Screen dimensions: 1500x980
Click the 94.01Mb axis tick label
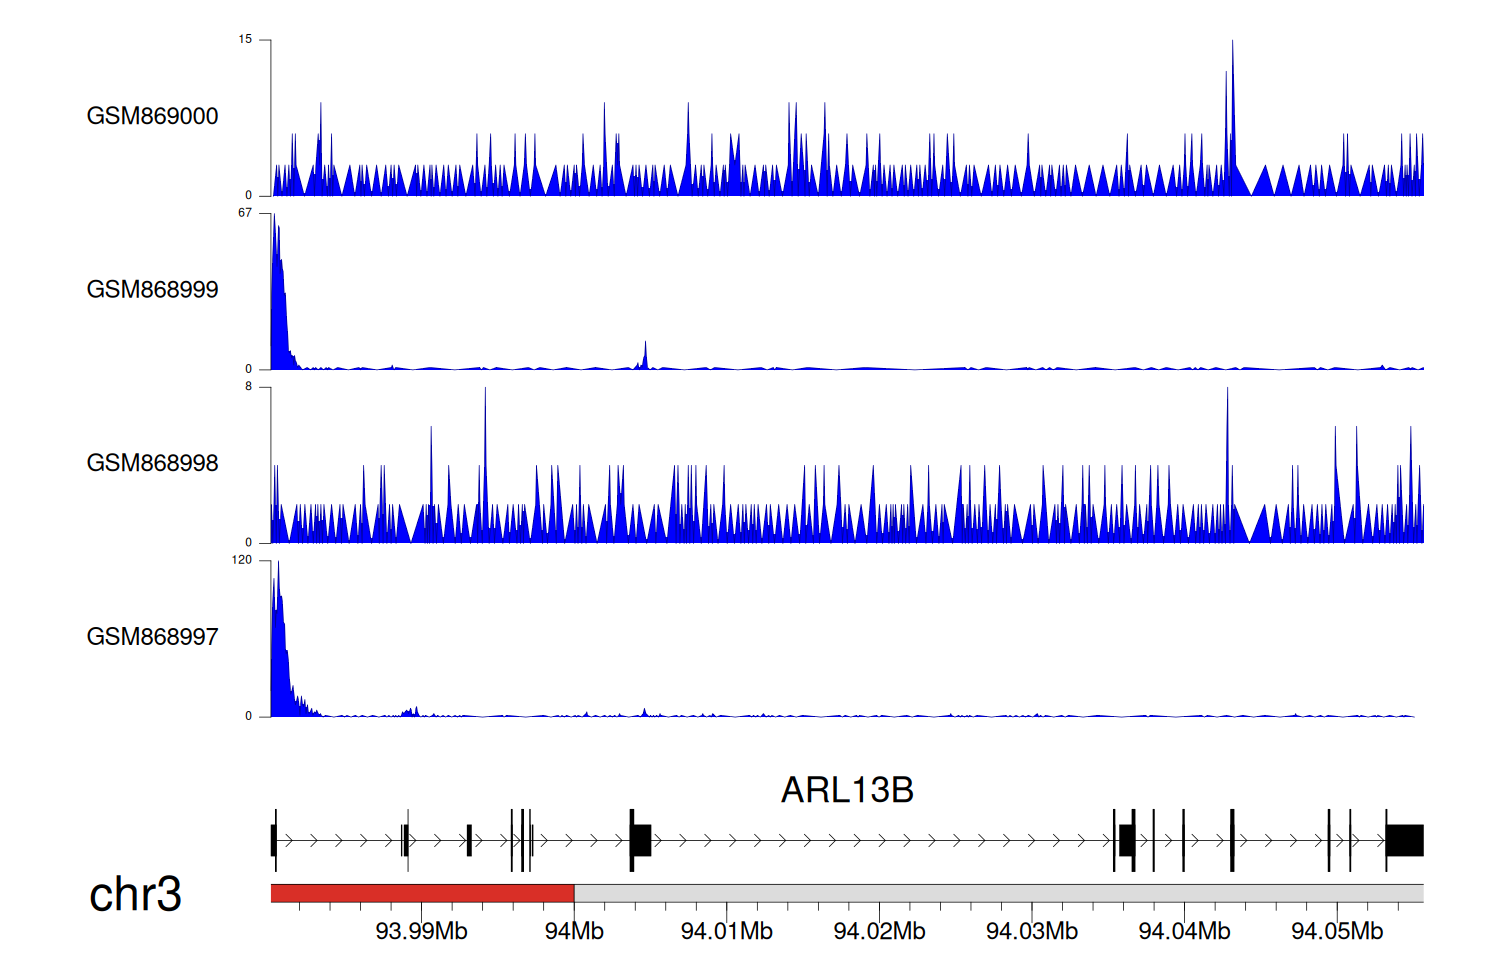726,931
